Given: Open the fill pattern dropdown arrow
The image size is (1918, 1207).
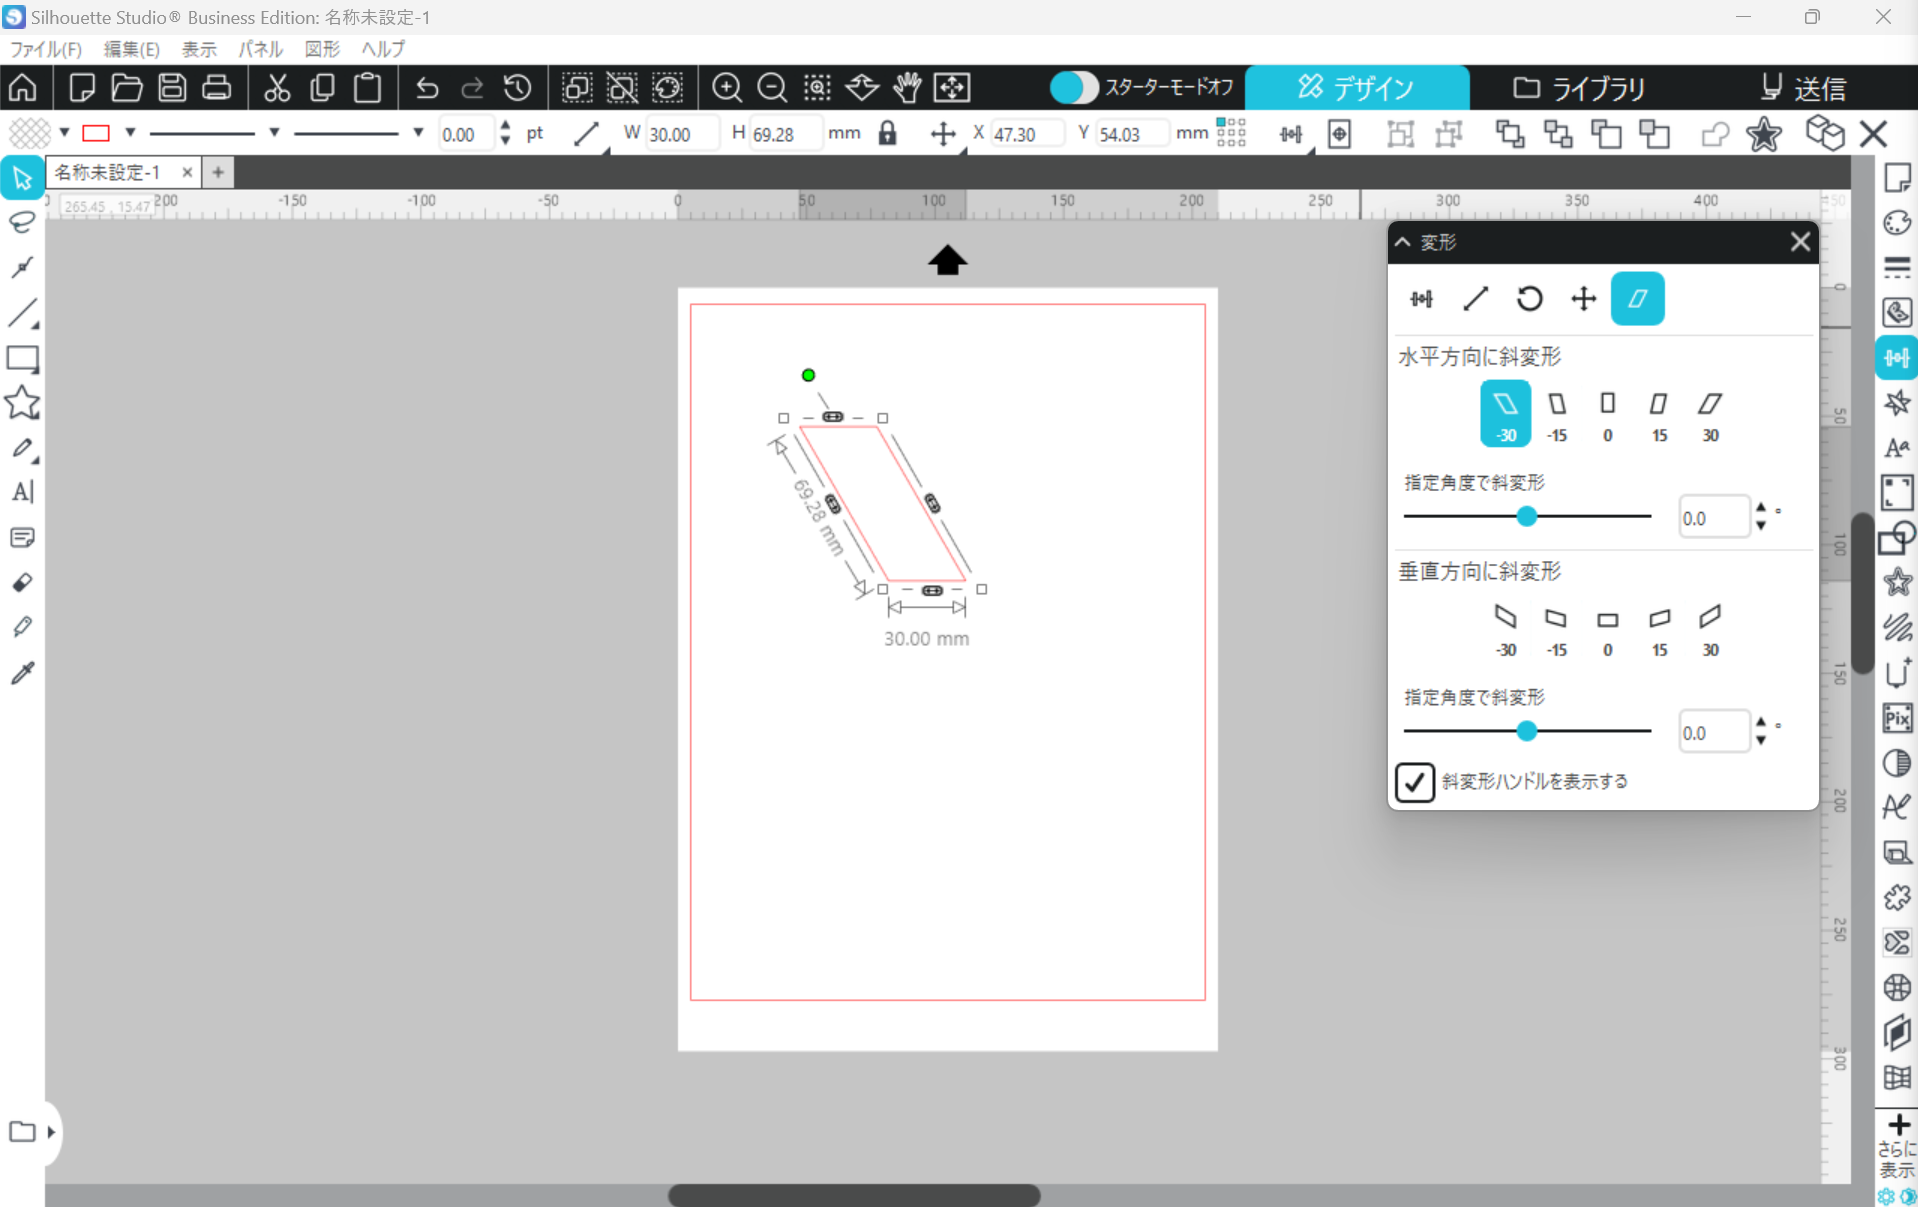Looking at the screenshot, I should point(64,133).
